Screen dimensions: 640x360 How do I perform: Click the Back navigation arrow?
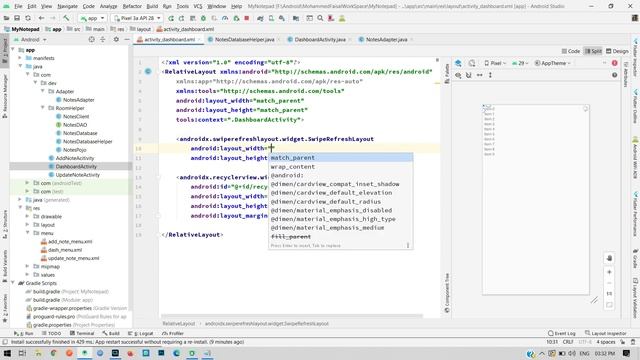point(41,18)
